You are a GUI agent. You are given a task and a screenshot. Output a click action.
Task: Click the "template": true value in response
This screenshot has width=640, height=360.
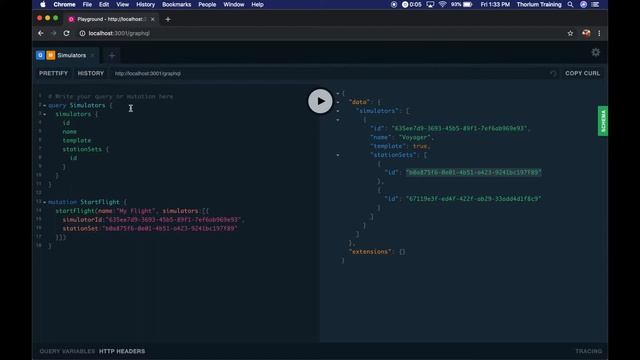click(x=420, y=146)
